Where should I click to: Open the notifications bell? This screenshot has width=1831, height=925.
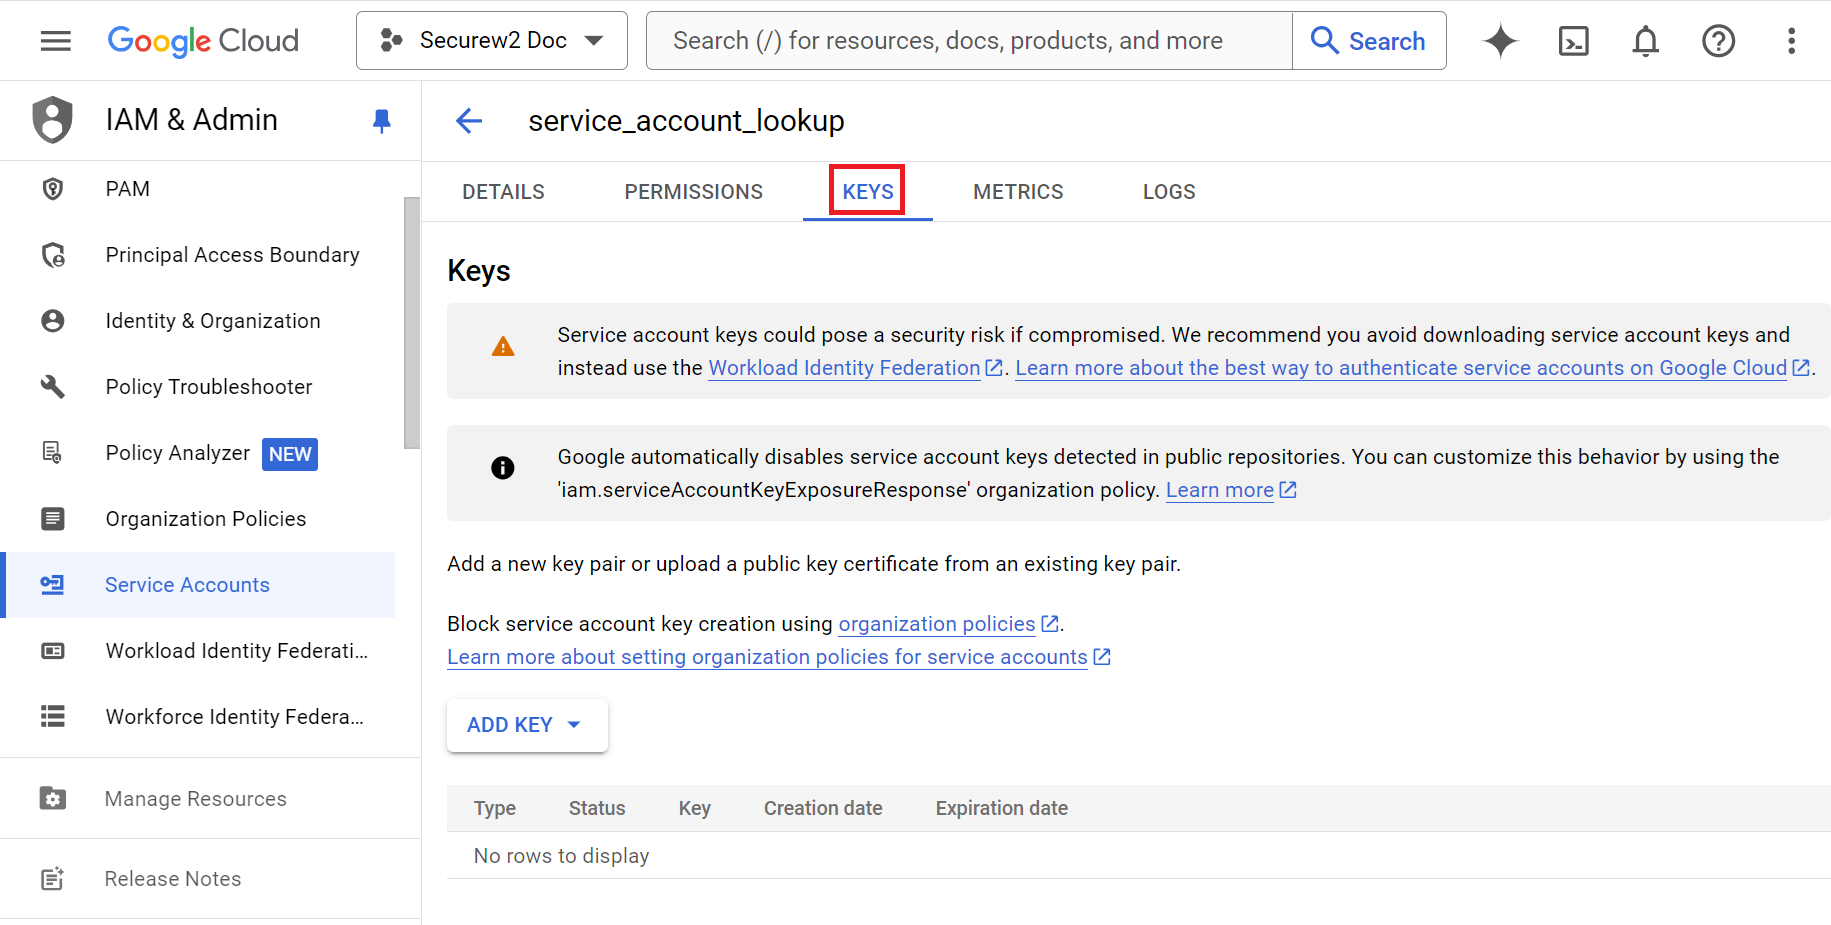[1645, 41]
